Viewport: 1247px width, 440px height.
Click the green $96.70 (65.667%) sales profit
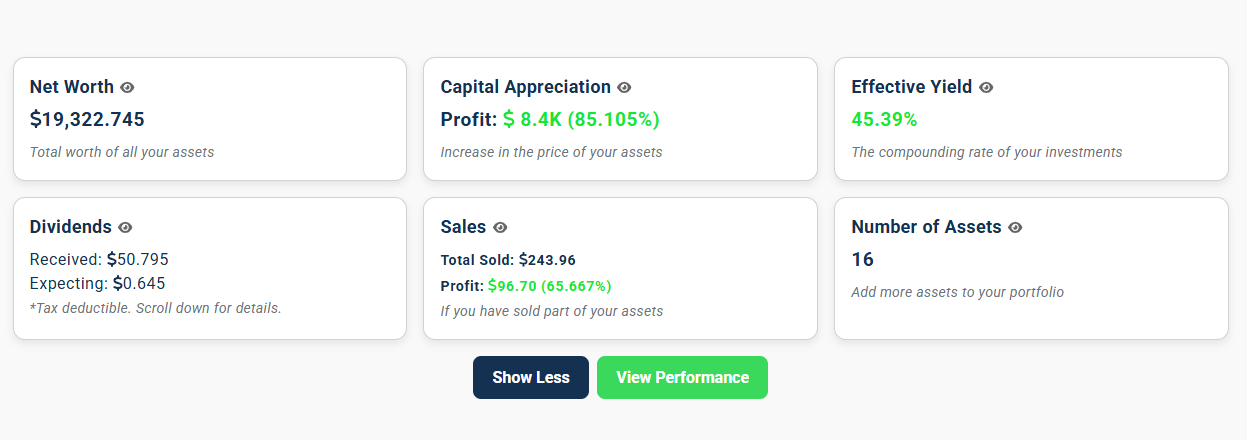[x=549, y=286]
